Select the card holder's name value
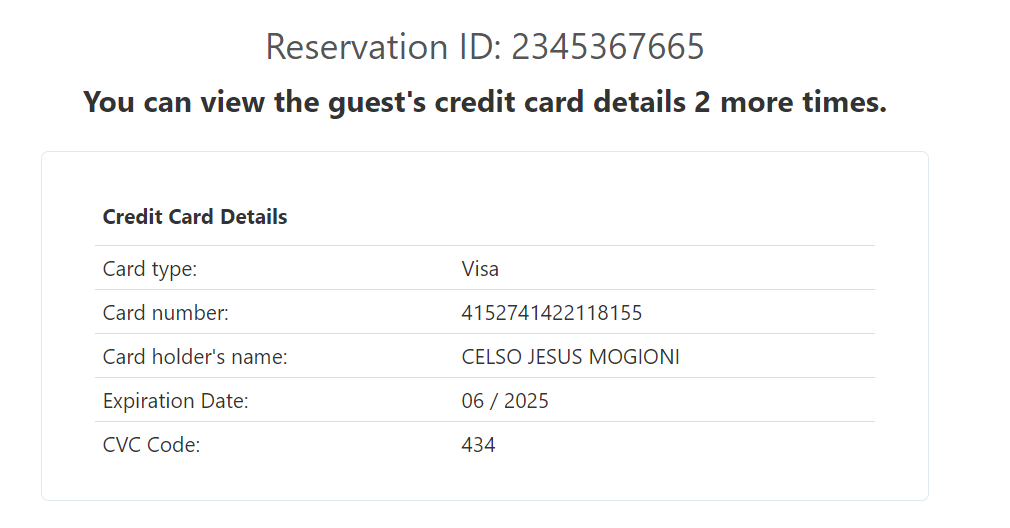 click(570, 357)
